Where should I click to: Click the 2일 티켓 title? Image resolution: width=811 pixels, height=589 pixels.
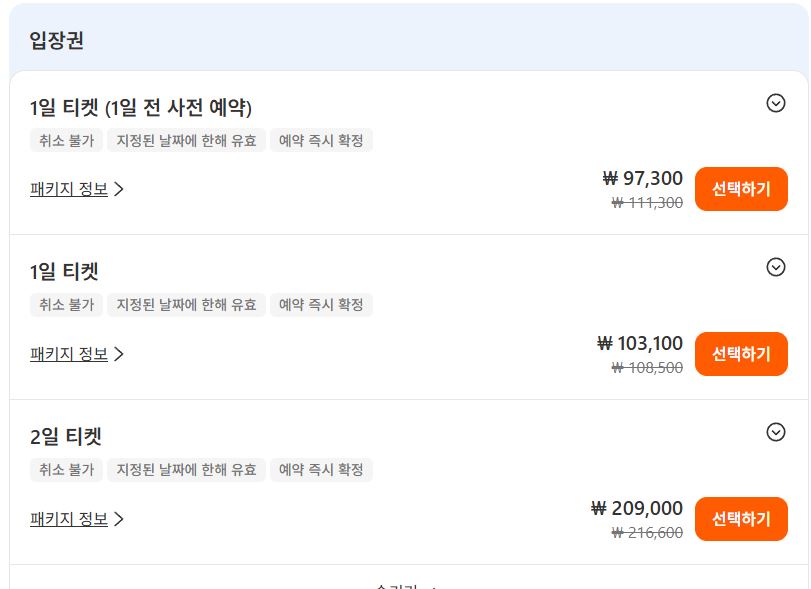(66, 437)
